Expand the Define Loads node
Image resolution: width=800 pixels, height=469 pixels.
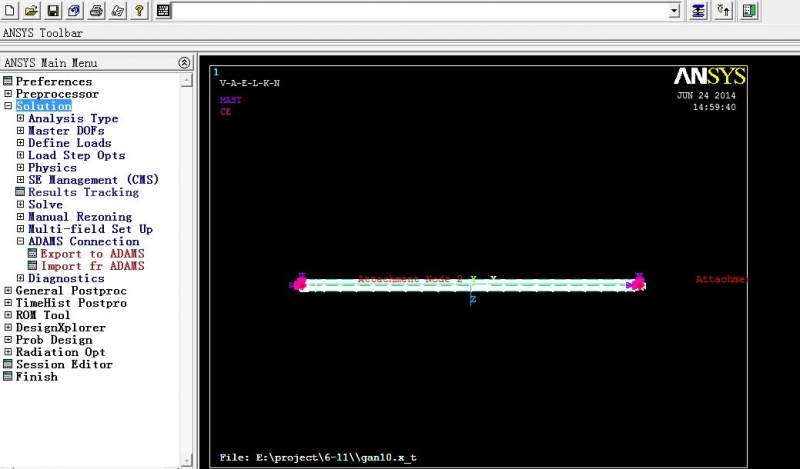coord(20,142)
